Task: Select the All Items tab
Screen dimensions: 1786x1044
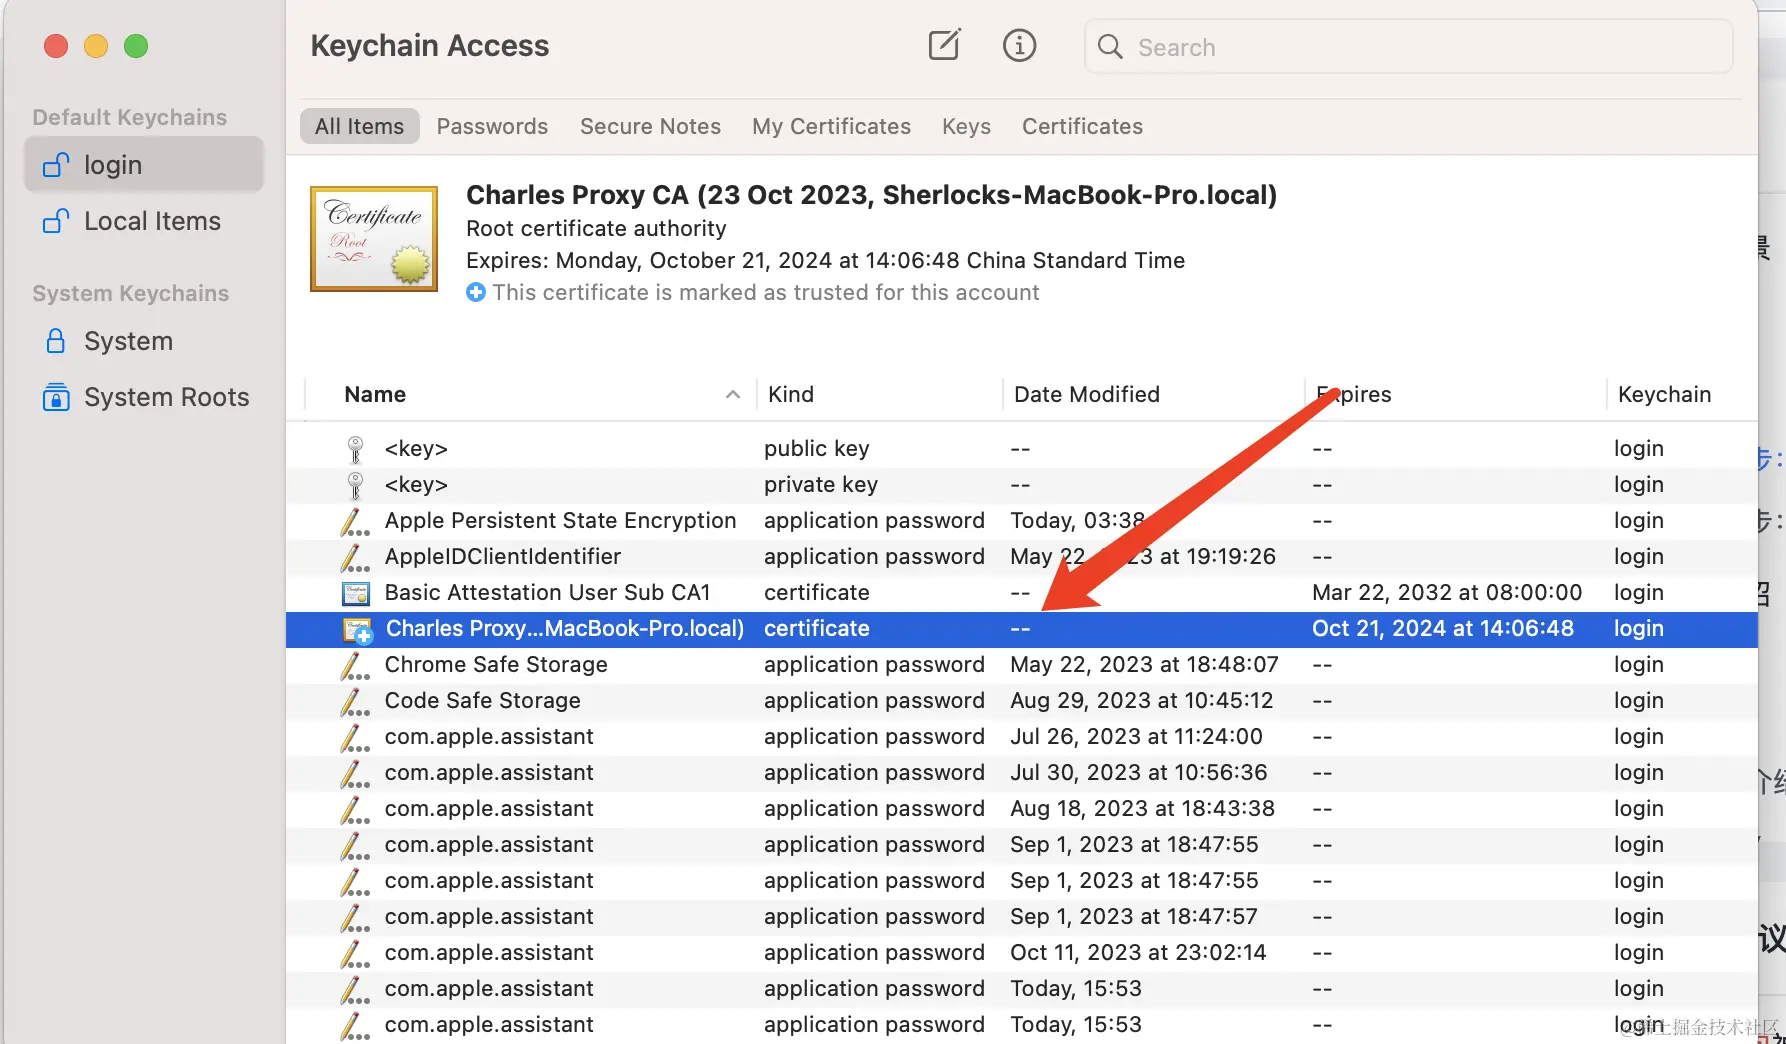Action: 360,126
